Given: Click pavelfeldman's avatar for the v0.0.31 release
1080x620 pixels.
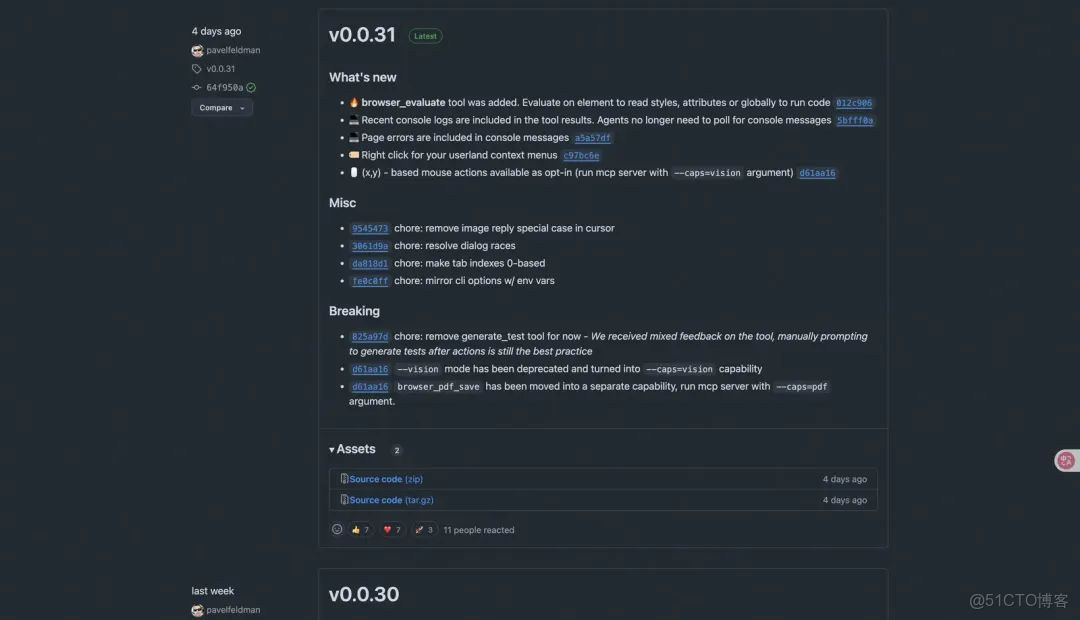Looking at the screenshot, I should [197, 50].
